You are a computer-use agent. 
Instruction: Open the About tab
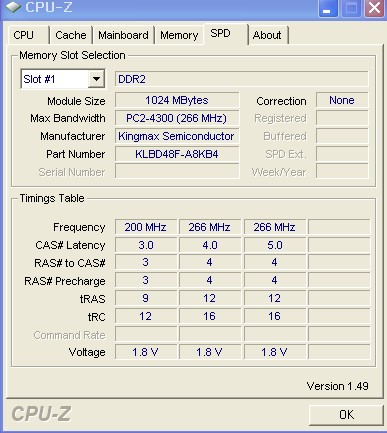(x=268, y=35)
